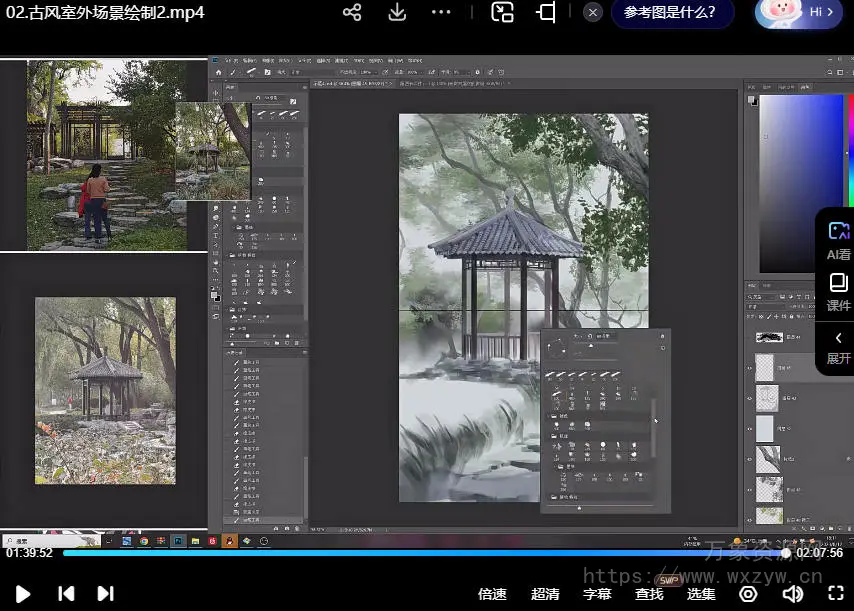Viewport: 854px width, 611px height.
Task: Expand the side panel with 展开 arrow
Action: point(838,347)
